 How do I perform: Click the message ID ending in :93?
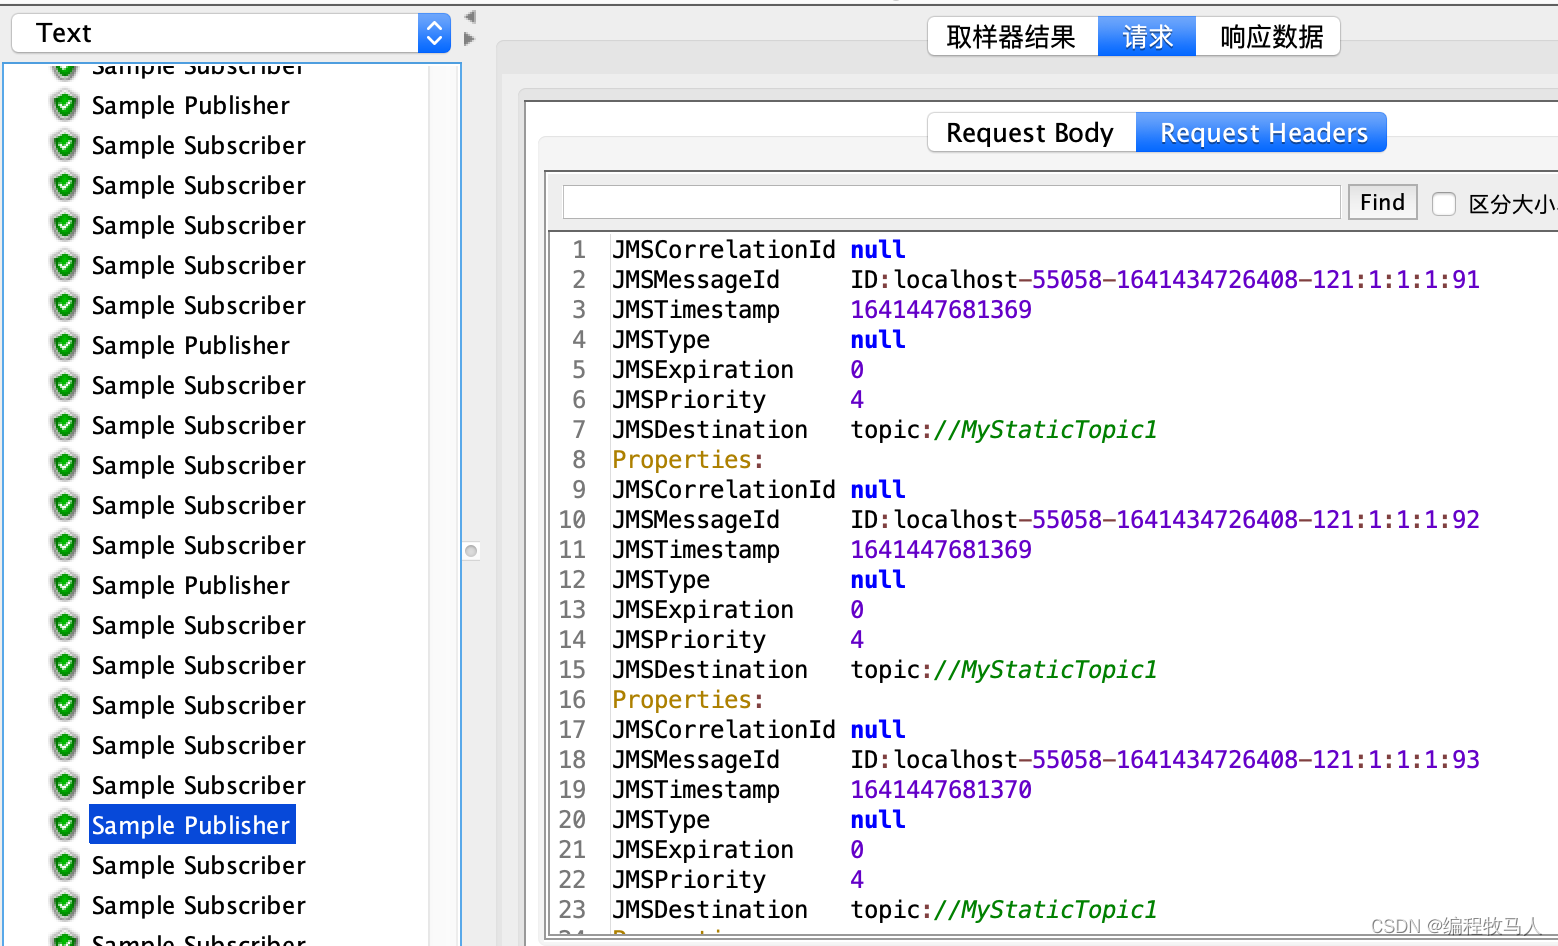click(1165, 759)
